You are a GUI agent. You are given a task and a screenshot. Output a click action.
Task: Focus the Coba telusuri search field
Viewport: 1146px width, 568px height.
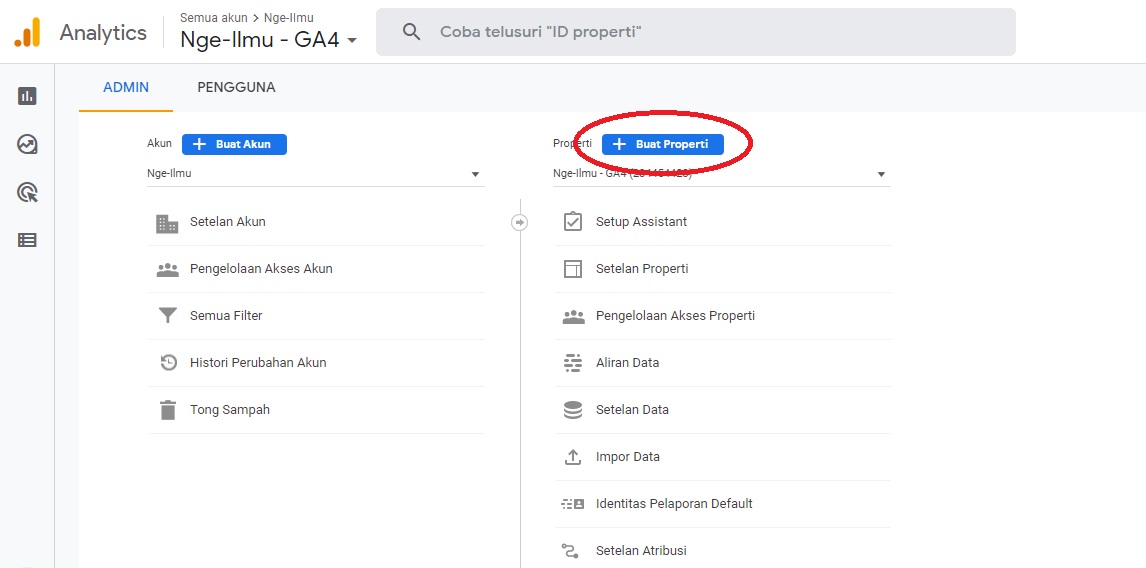[x=696, y=32]
